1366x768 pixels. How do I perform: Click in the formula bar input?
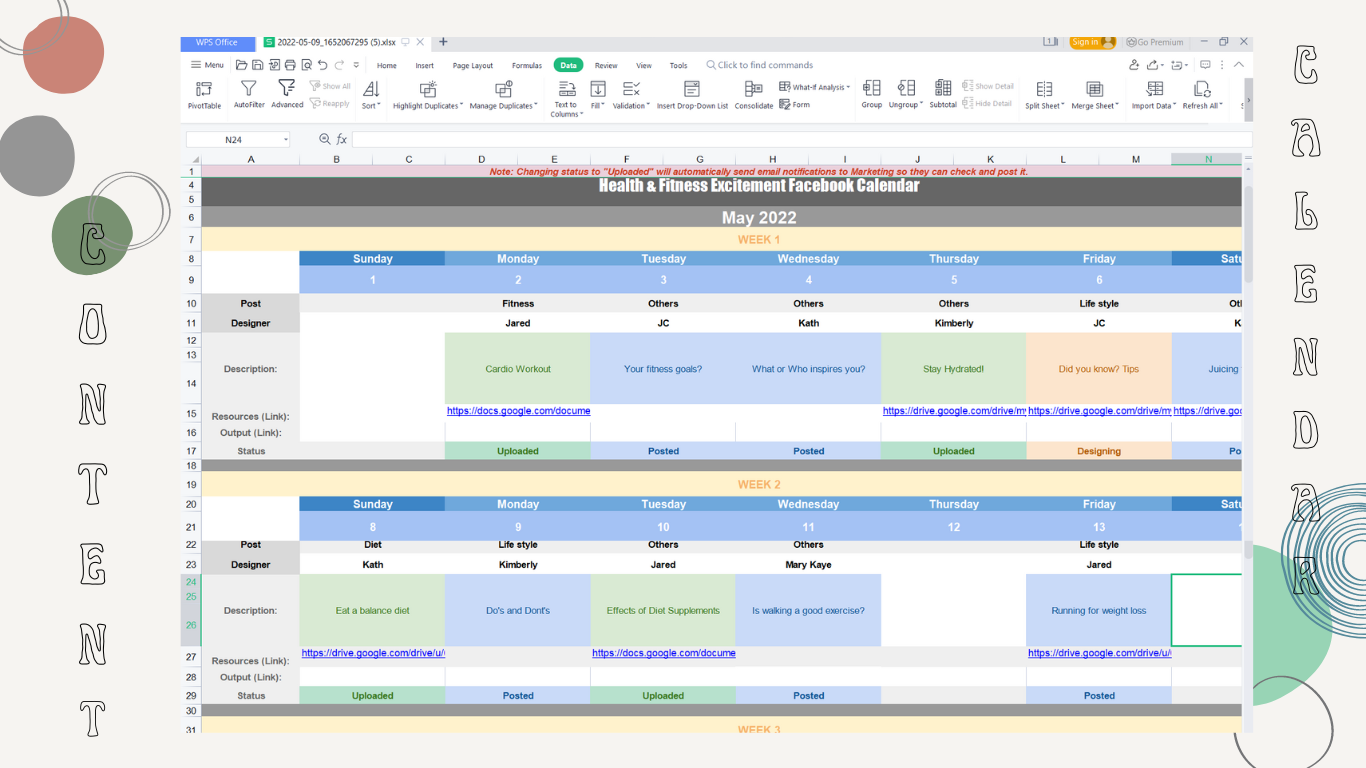[x=800, y=140]
